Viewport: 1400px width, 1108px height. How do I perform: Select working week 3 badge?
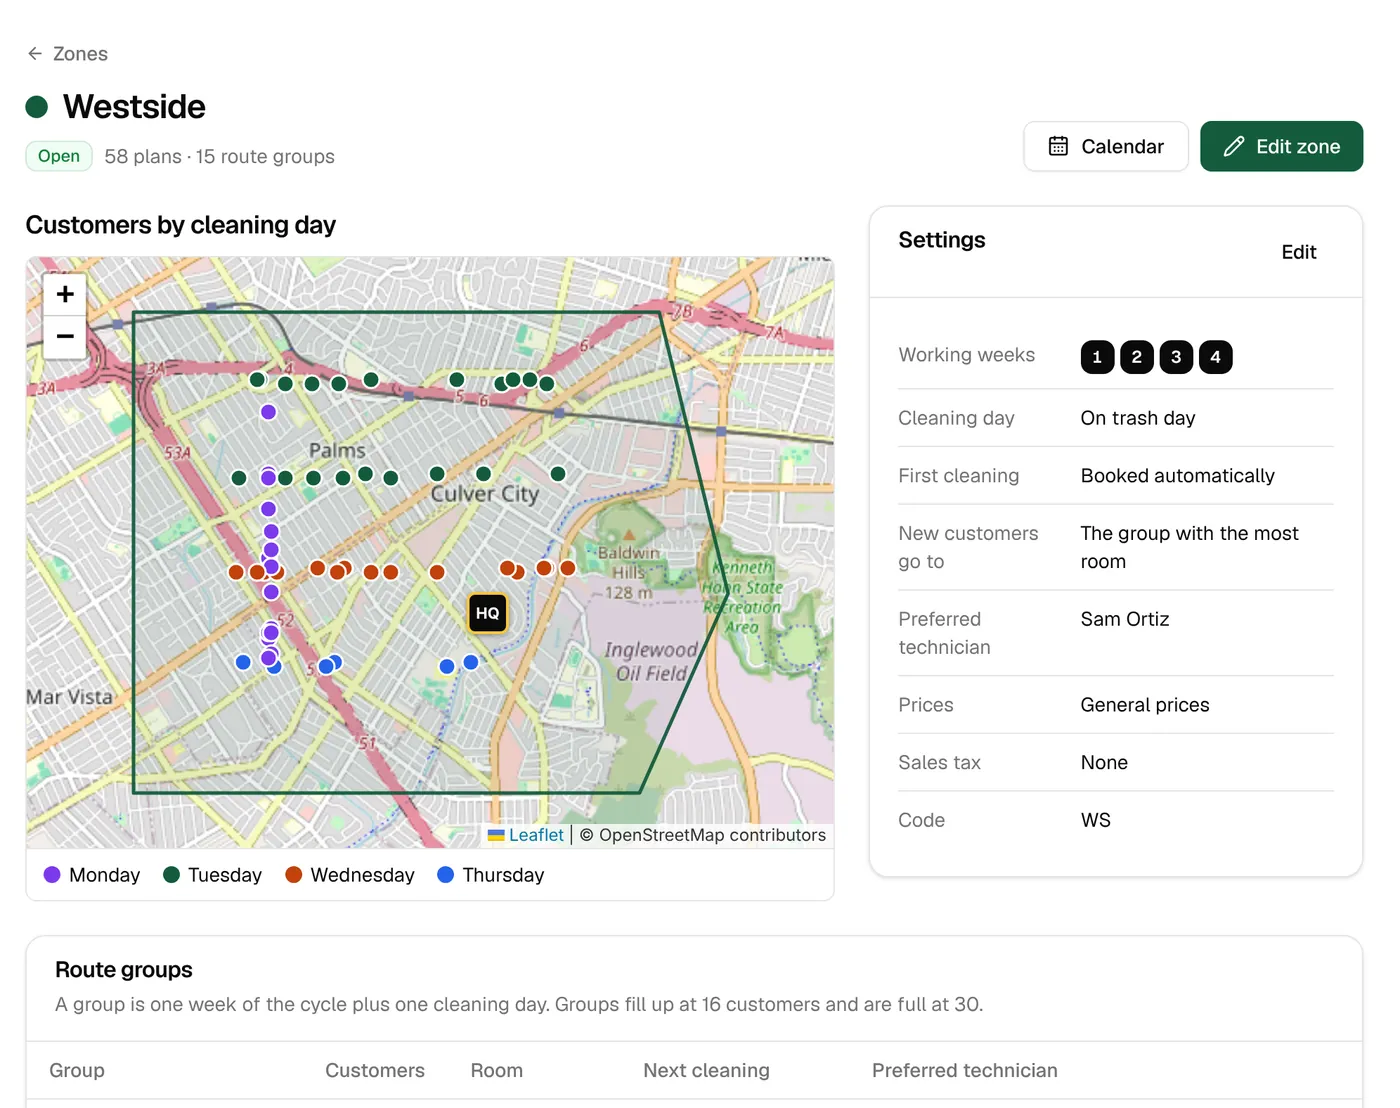1176,357
